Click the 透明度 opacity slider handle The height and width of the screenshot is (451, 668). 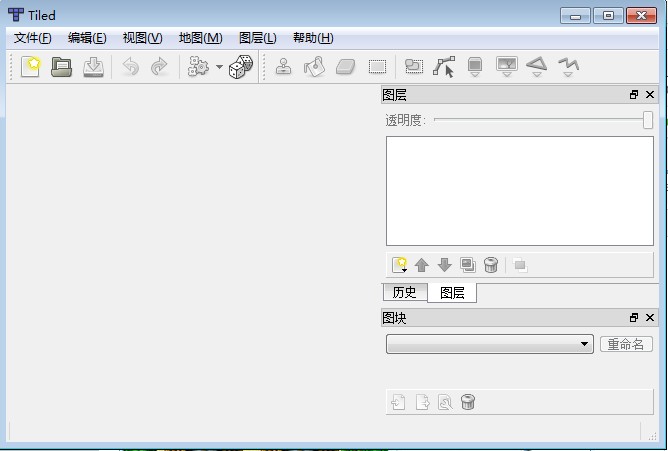pos(648,120)
